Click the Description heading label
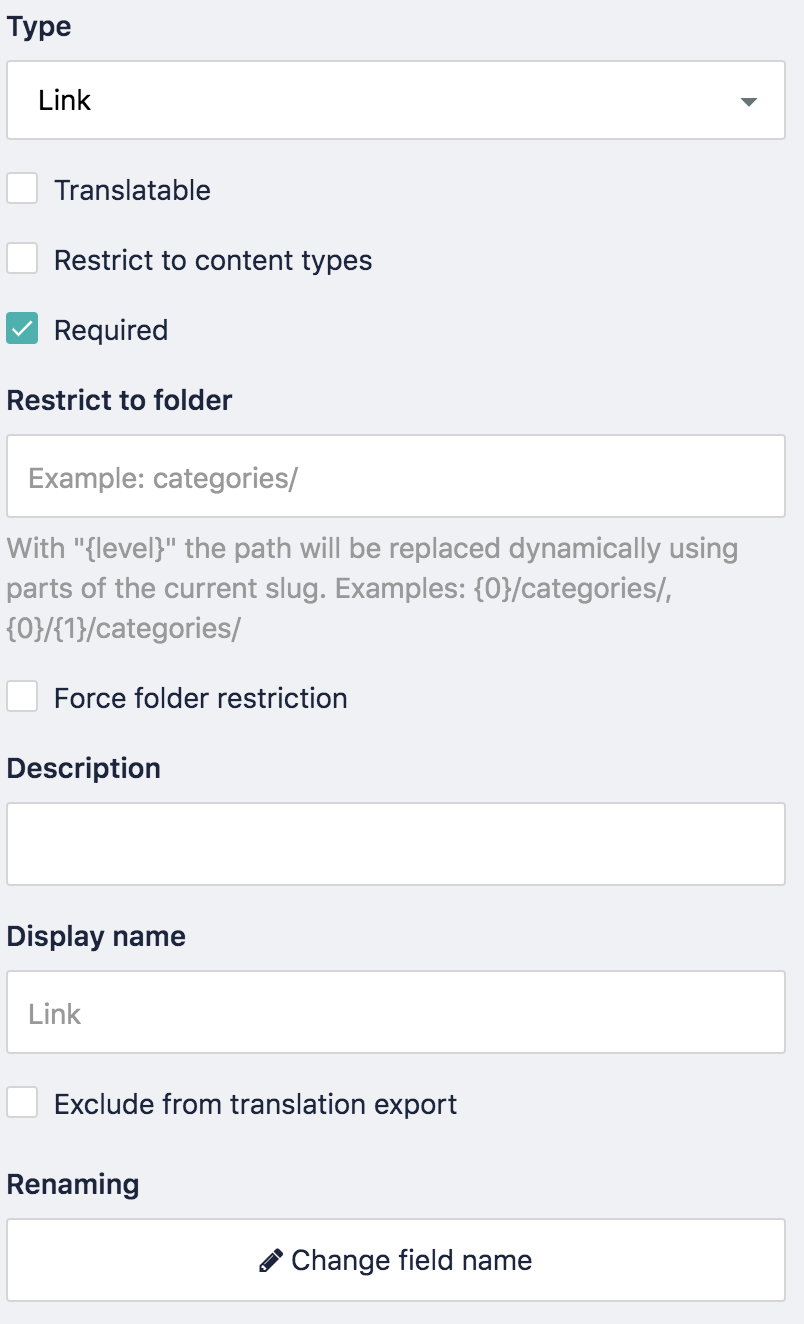The height and width of the screenshot is (1324, 804). coord(84,768)
